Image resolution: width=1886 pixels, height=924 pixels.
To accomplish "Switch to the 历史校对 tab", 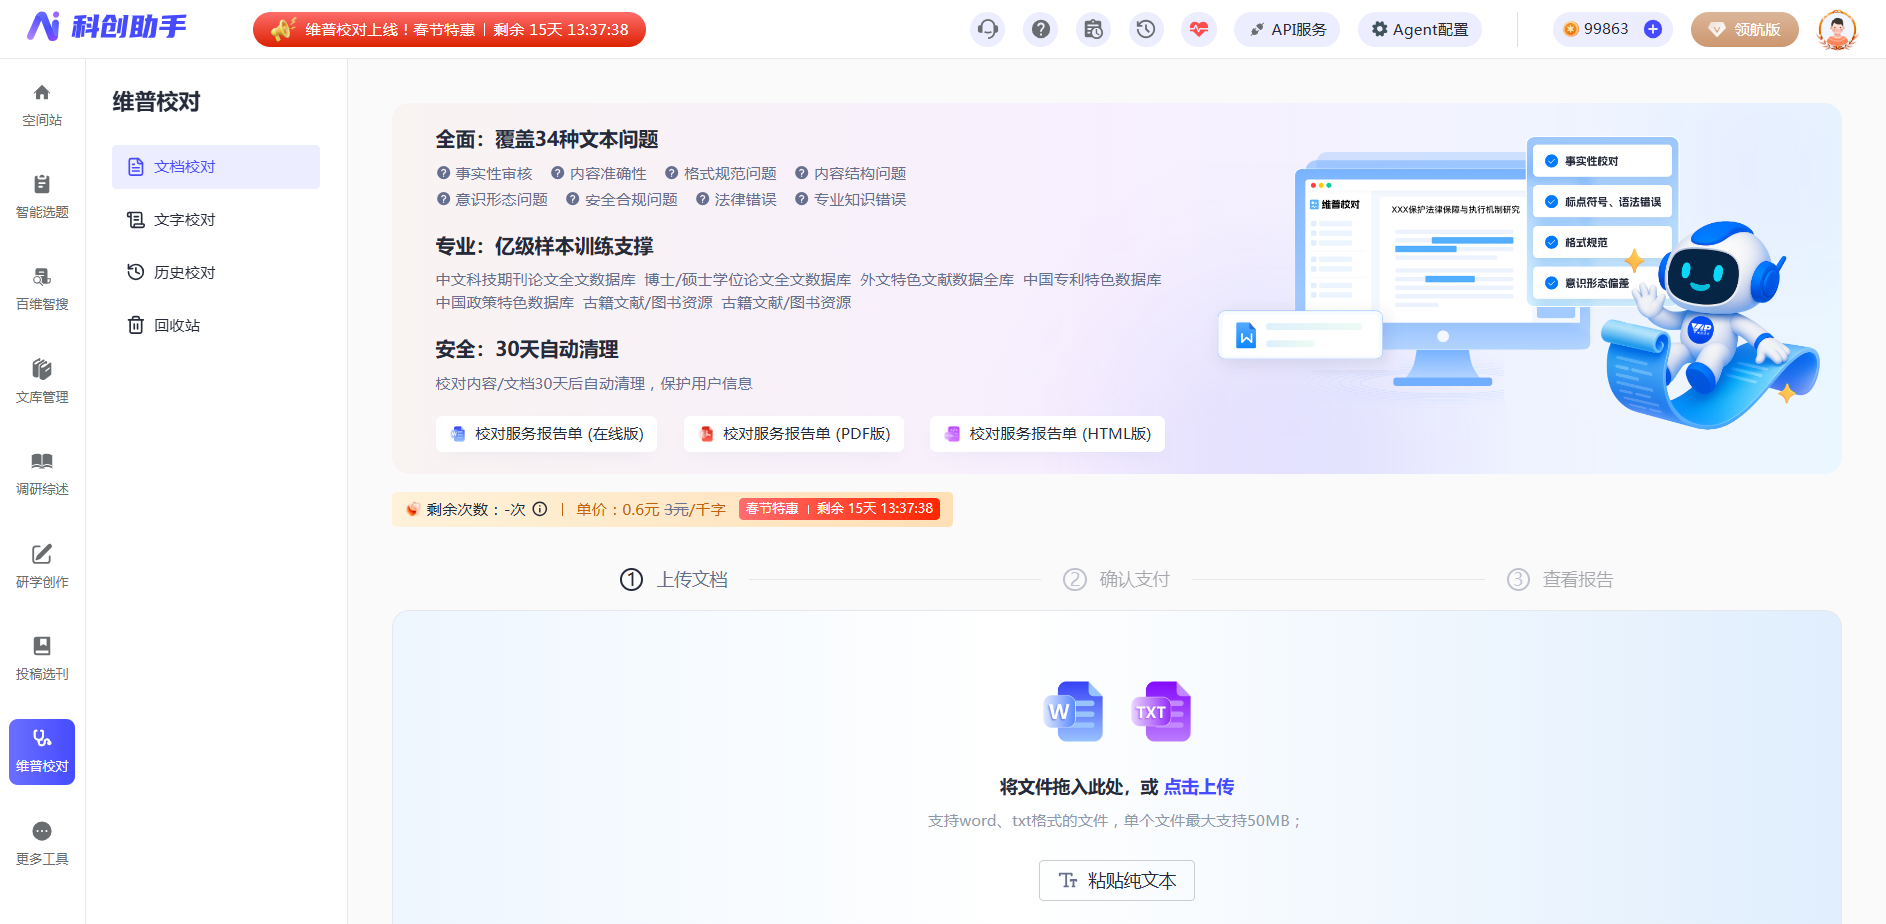I will coord(183,272).
